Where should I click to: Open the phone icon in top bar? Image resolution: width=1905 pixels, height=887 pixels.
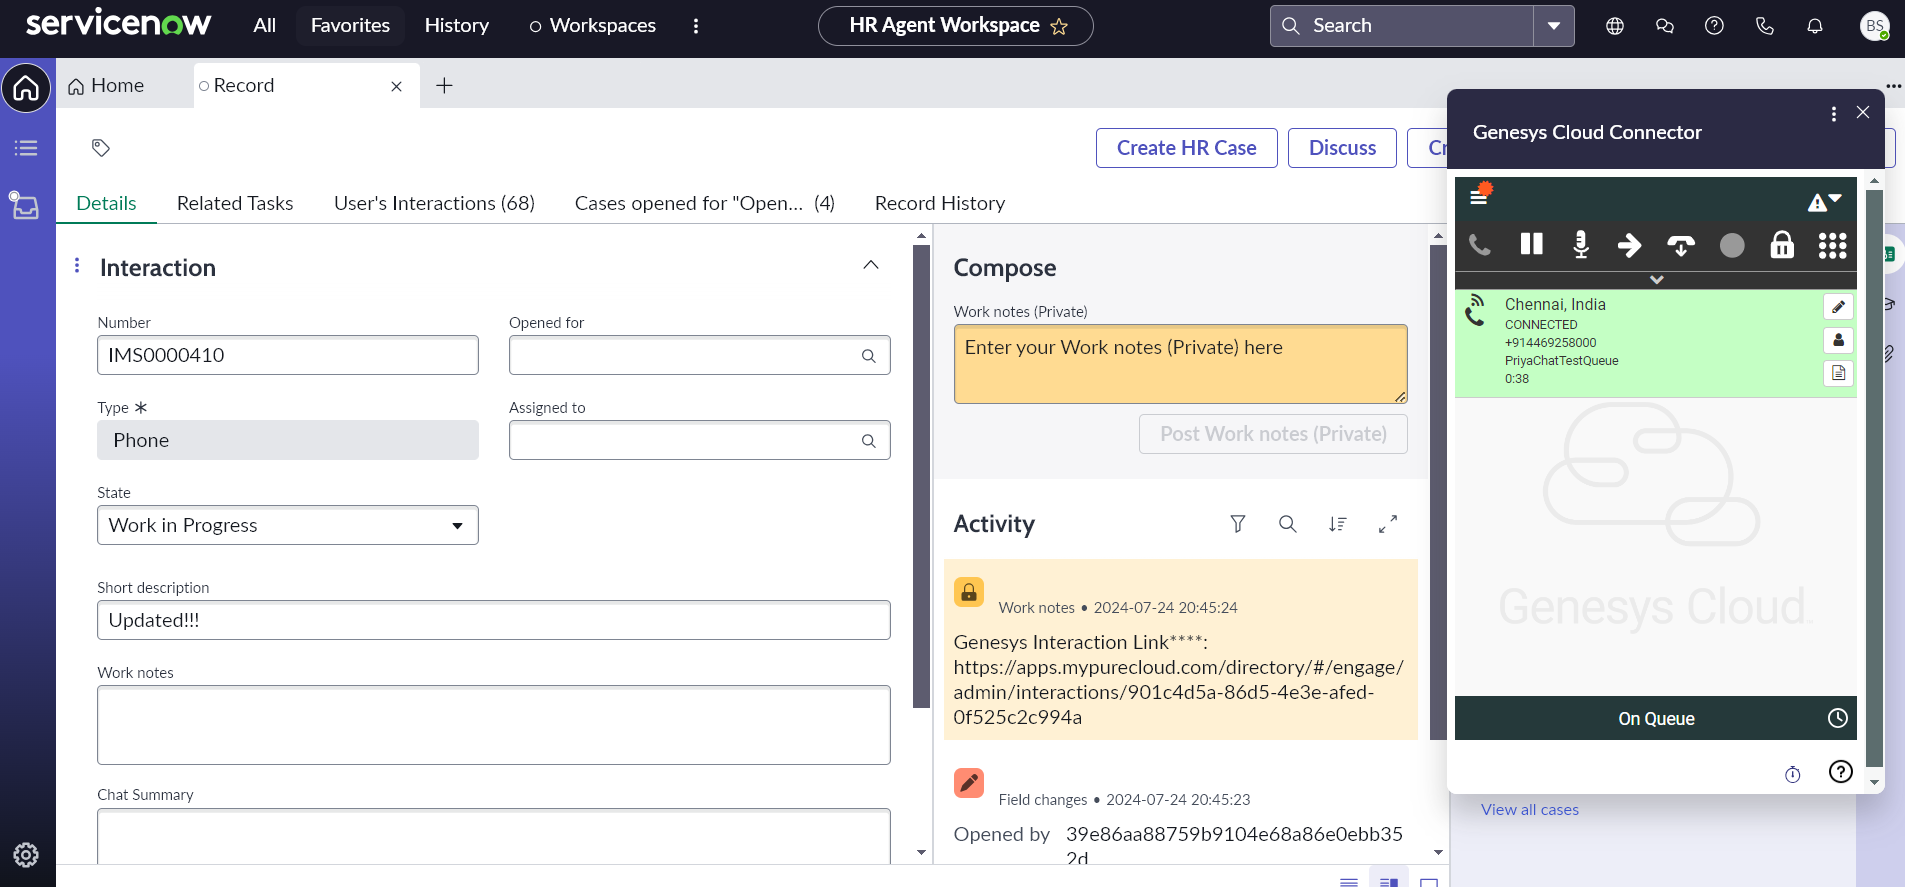pos(1765,26)
